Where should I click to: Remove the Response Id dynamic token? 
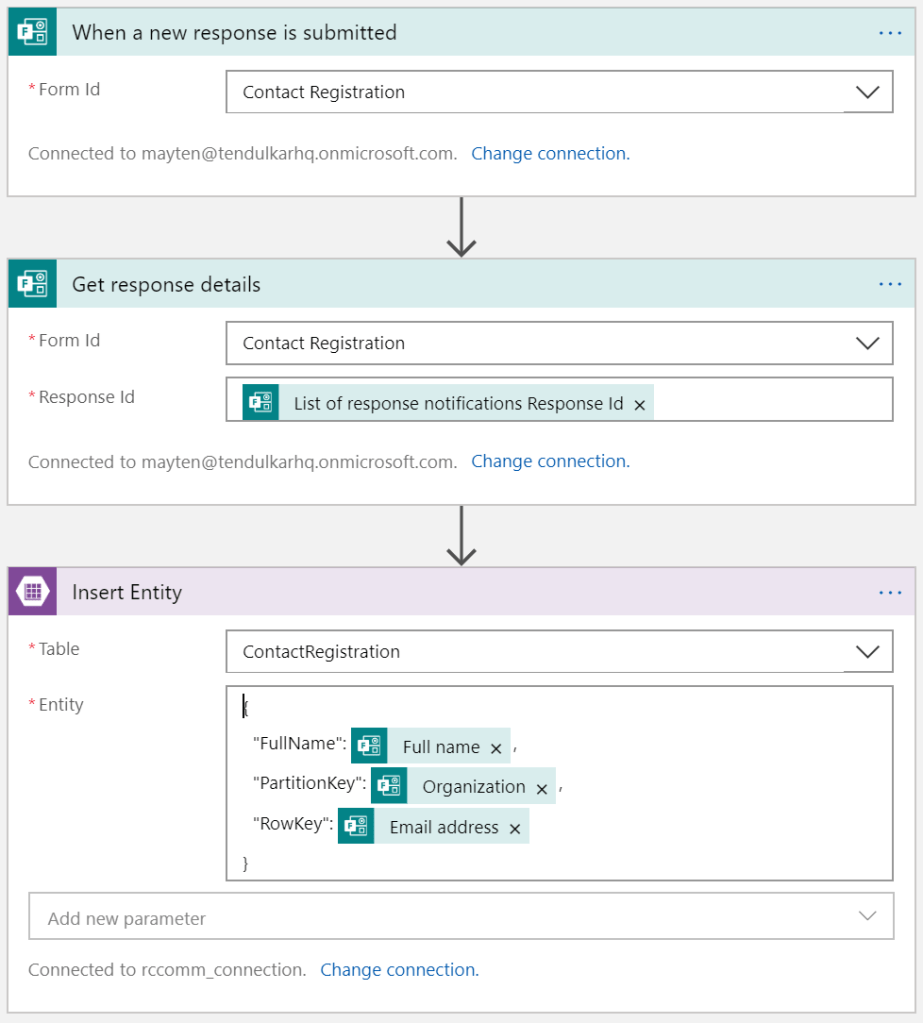click(640, 405)
